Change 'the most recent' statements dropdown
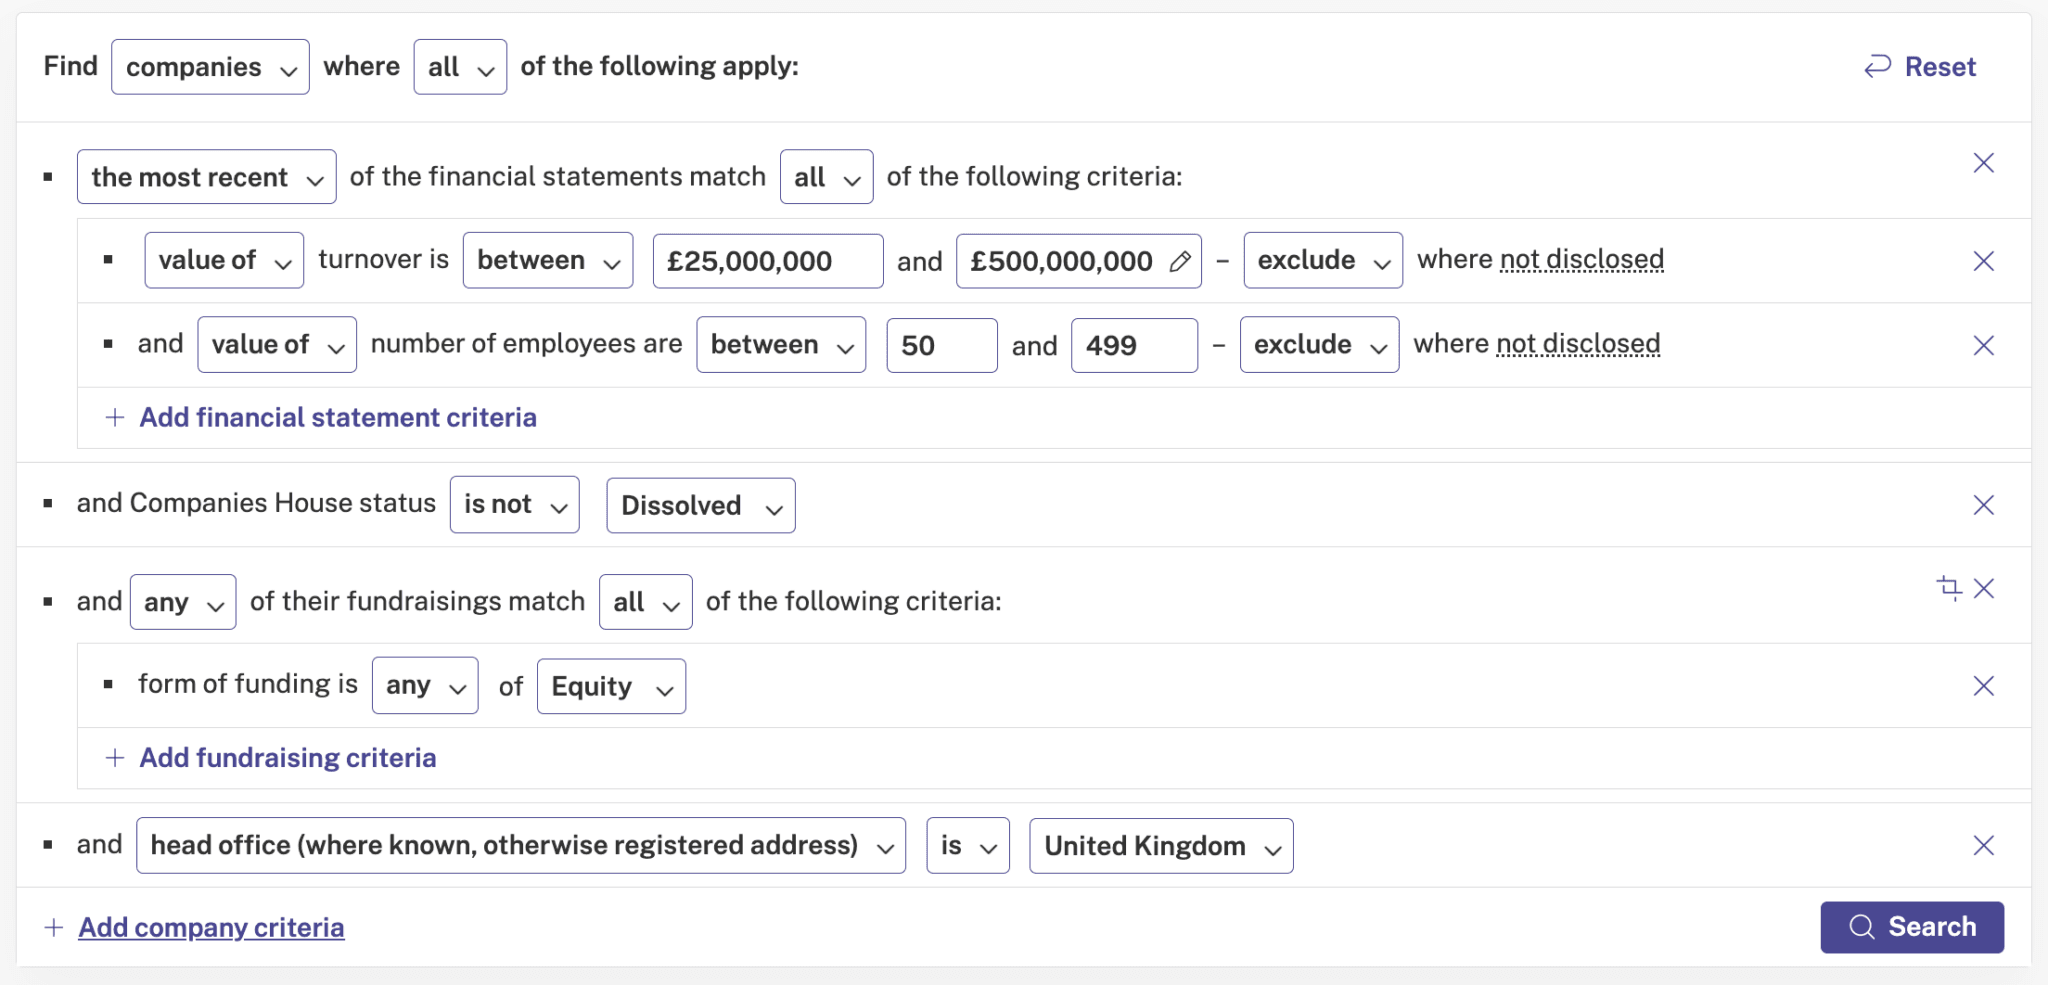 point(206,177)
